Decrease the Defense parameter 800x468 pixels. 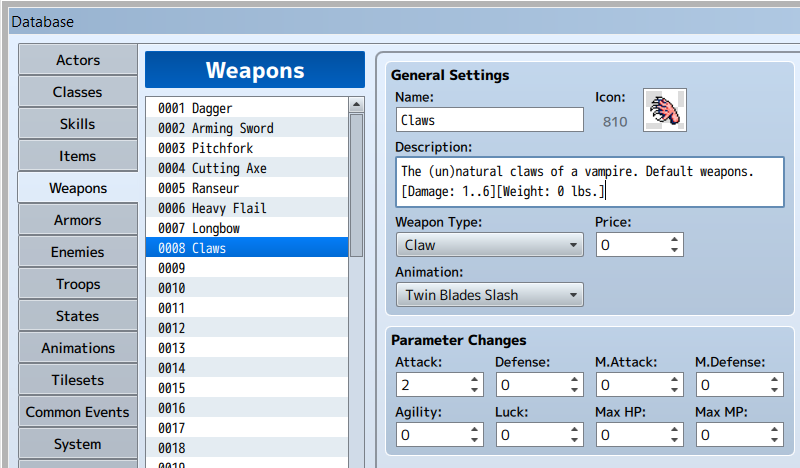pyautogui.click(x=574, y=390)
